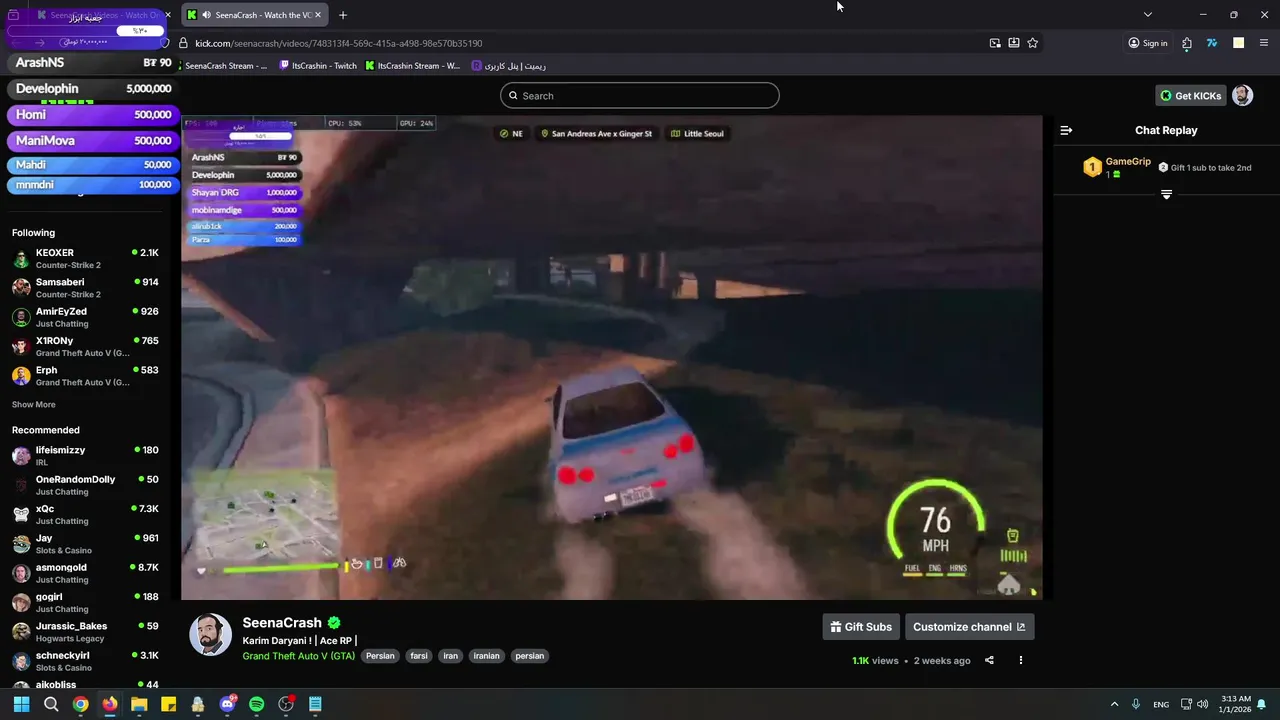Open the three-dot more options menu

click(x=1020, y=660)
